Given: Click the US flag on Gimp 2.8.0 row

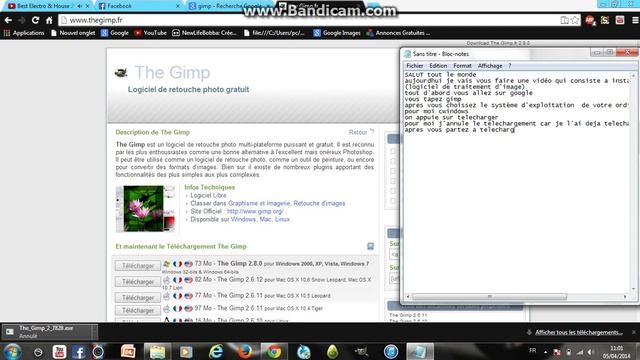Looking at the screenshot, I should (188, 264).
